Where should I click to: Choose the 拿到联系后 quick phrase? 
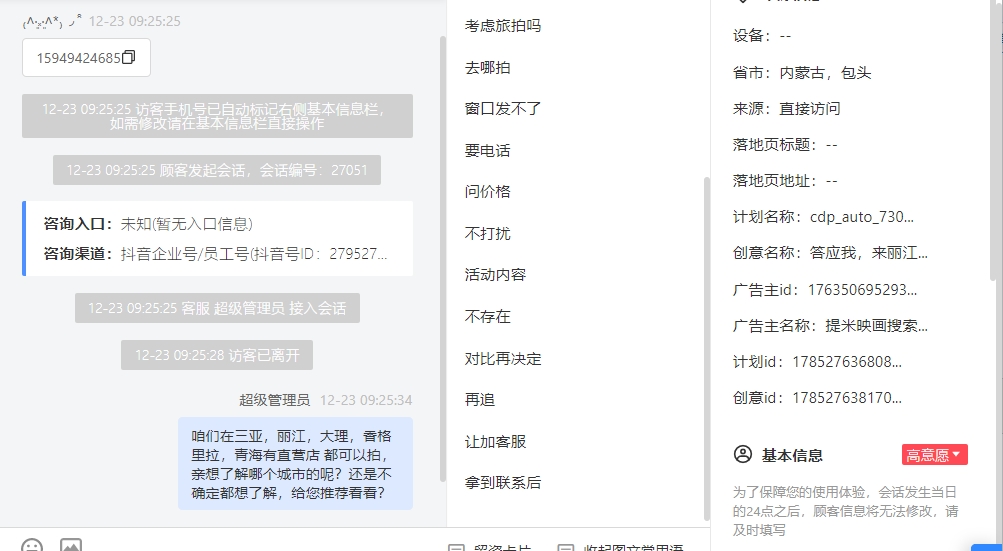[x=503, y=483]
